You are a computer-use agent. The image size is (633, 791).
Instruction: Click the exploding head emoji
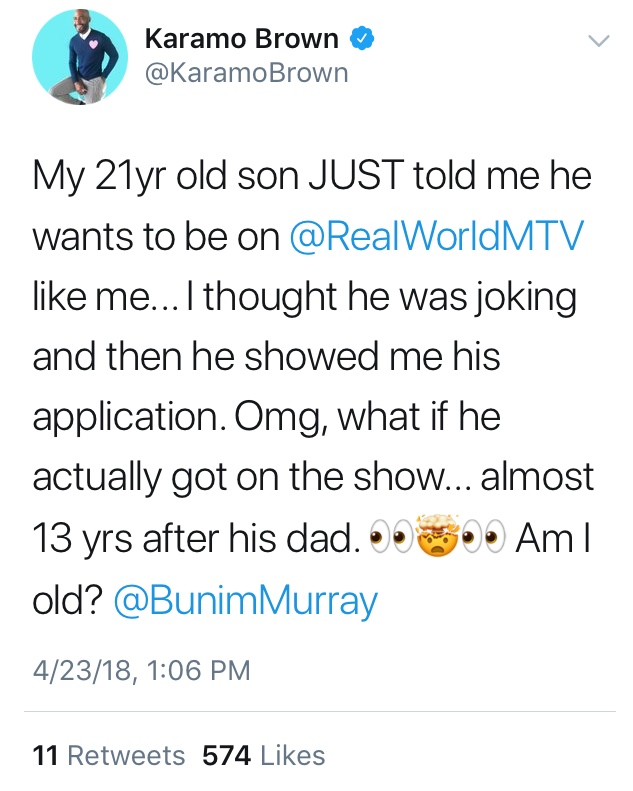click(437, 536)
